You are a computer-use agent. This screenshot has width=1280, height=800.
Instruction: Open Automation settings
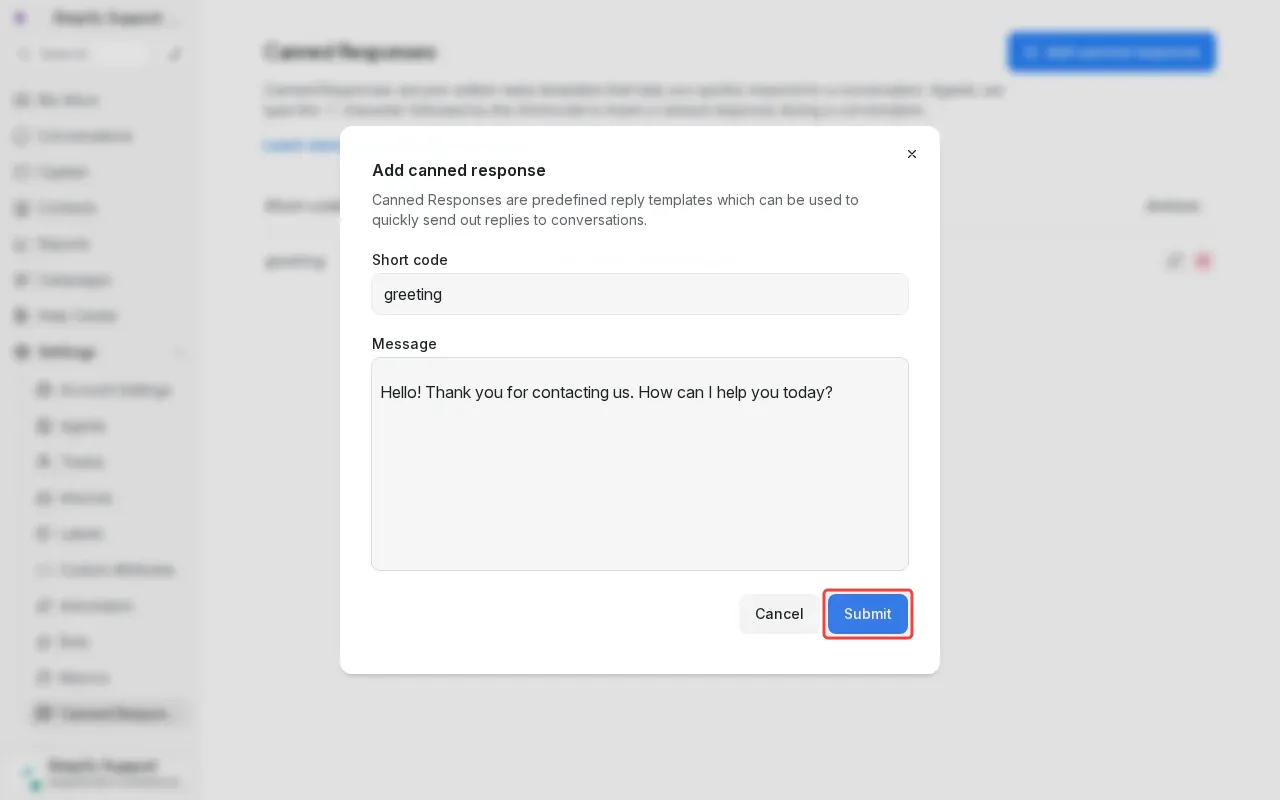click(96, 606)
